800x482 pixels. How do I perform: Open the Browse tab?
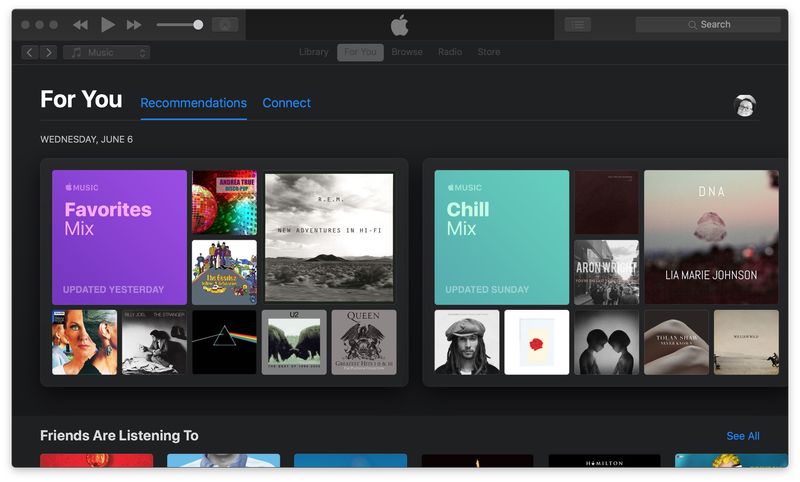click(x=407, y=52)
